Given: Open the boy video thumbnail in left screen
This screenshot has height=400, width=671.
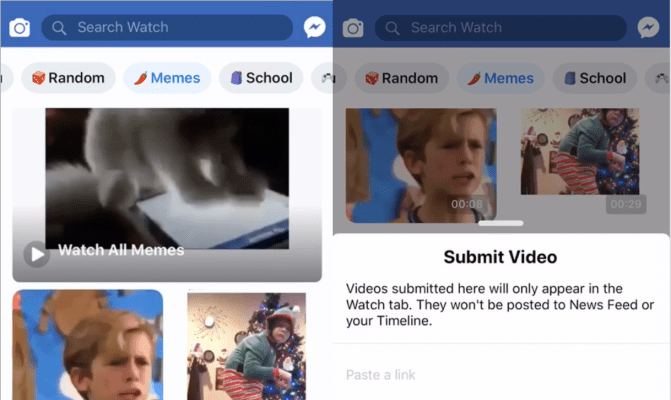Looking at the screenshot, I should click(88, 345).
